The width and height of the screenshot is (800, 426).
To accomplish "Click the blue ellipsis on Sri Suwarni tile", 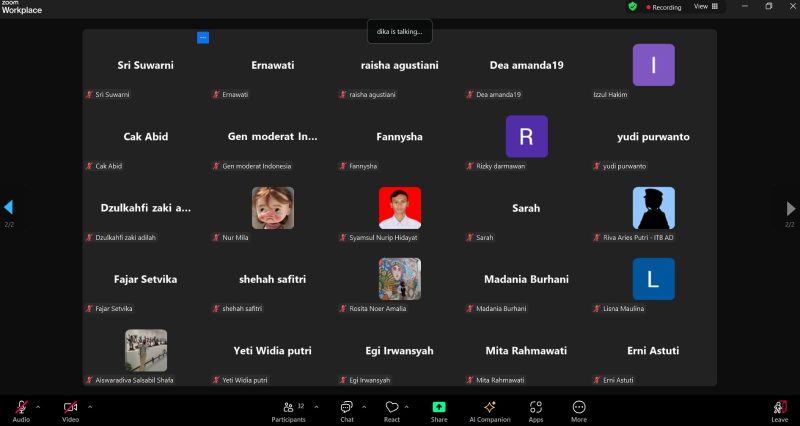I will tap(203, 37).
